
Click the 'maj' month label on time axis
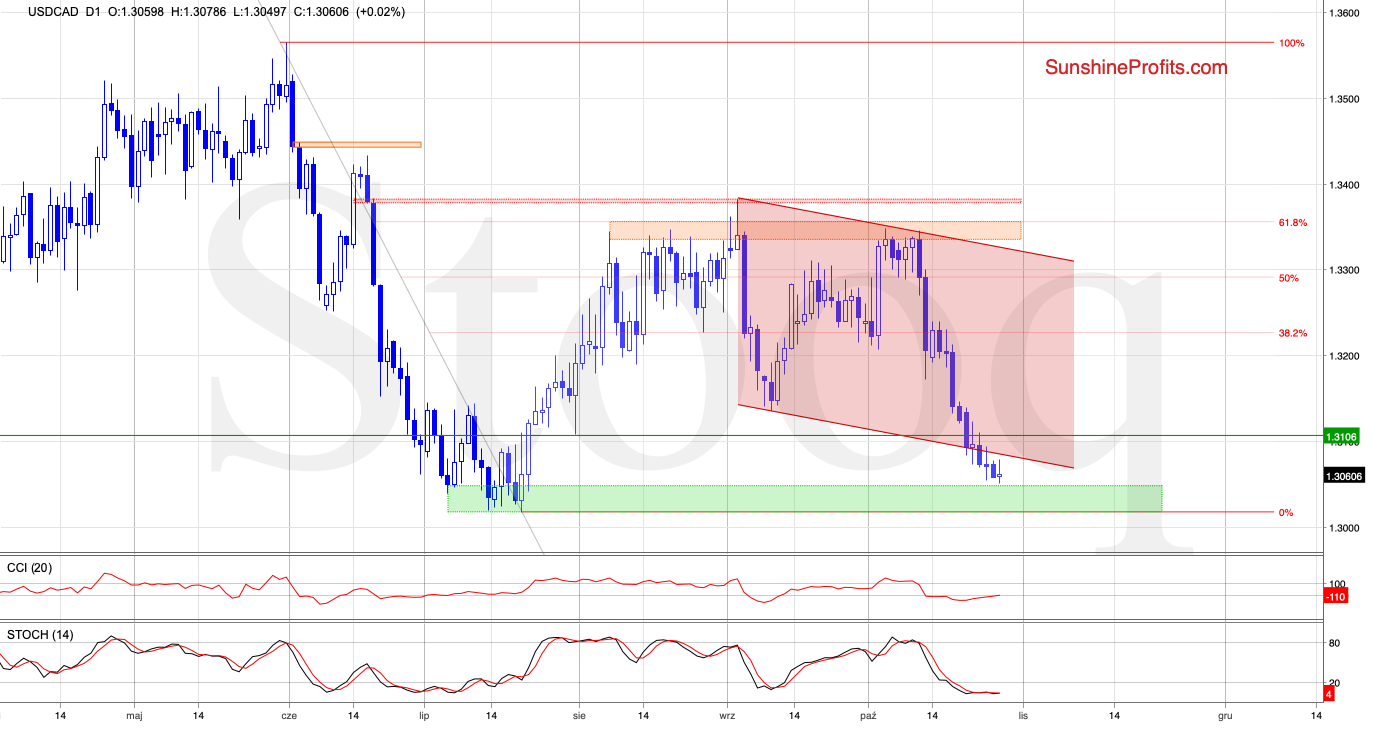[134, 716]
